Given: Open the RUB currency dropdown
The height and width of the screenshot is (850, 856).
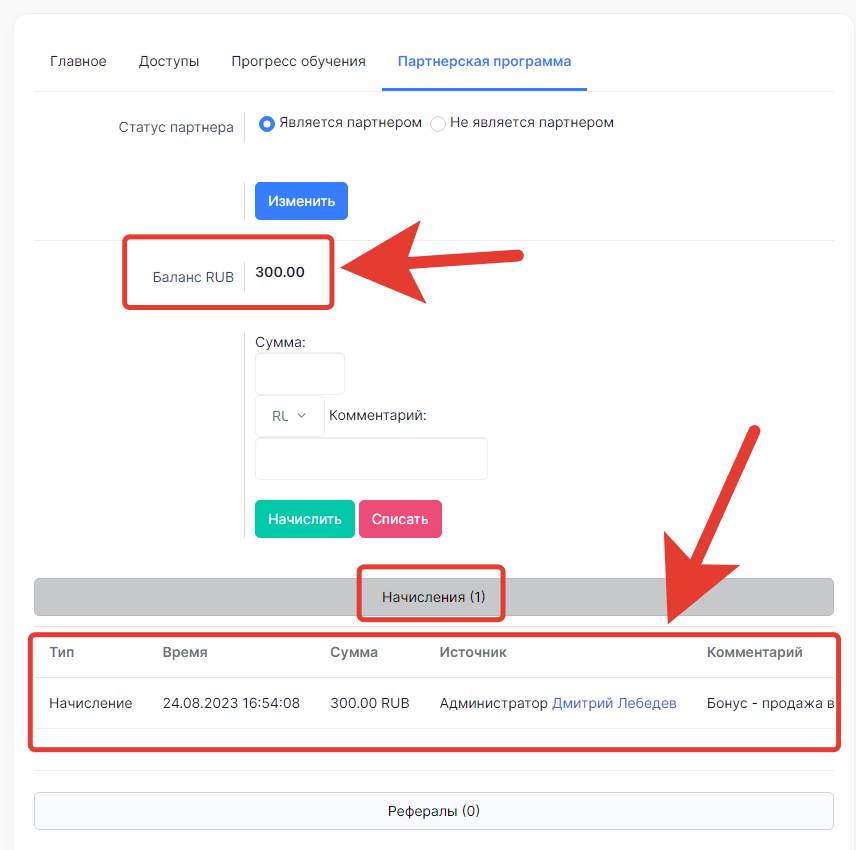Looking at the screenshot, I should [x=289, y=416].
